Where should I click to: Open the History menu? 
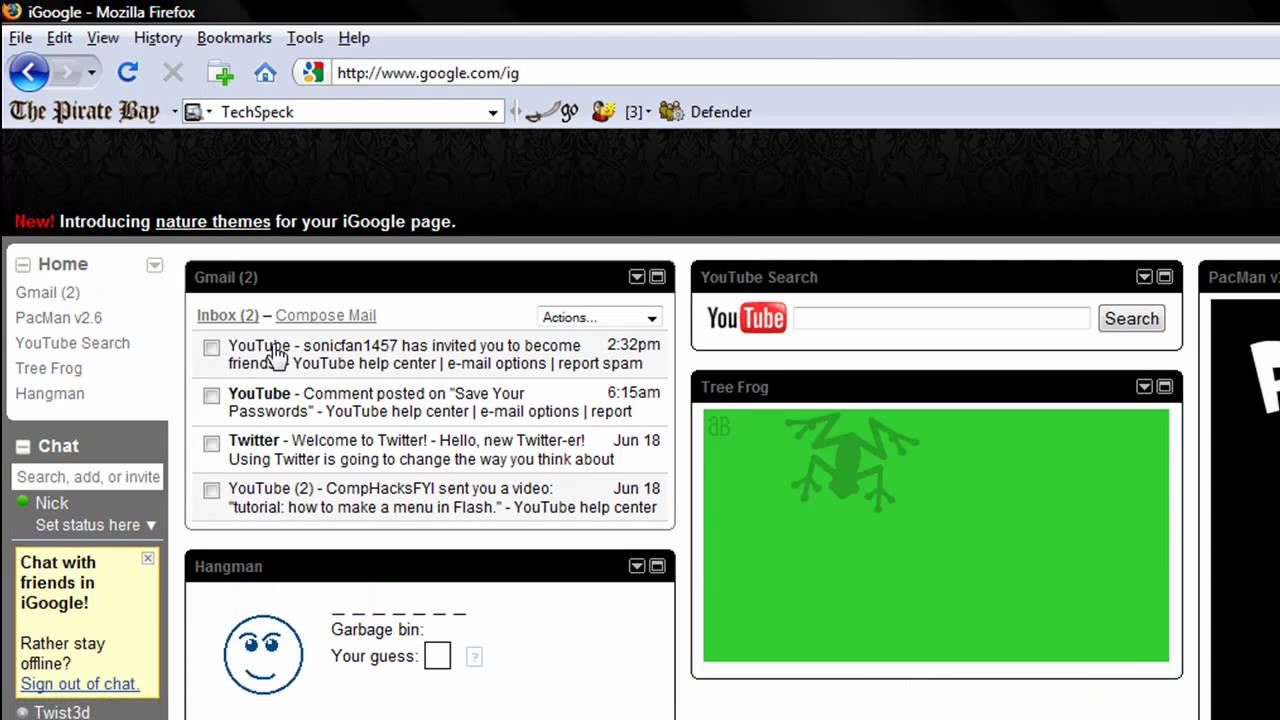[x=158, y=37]
